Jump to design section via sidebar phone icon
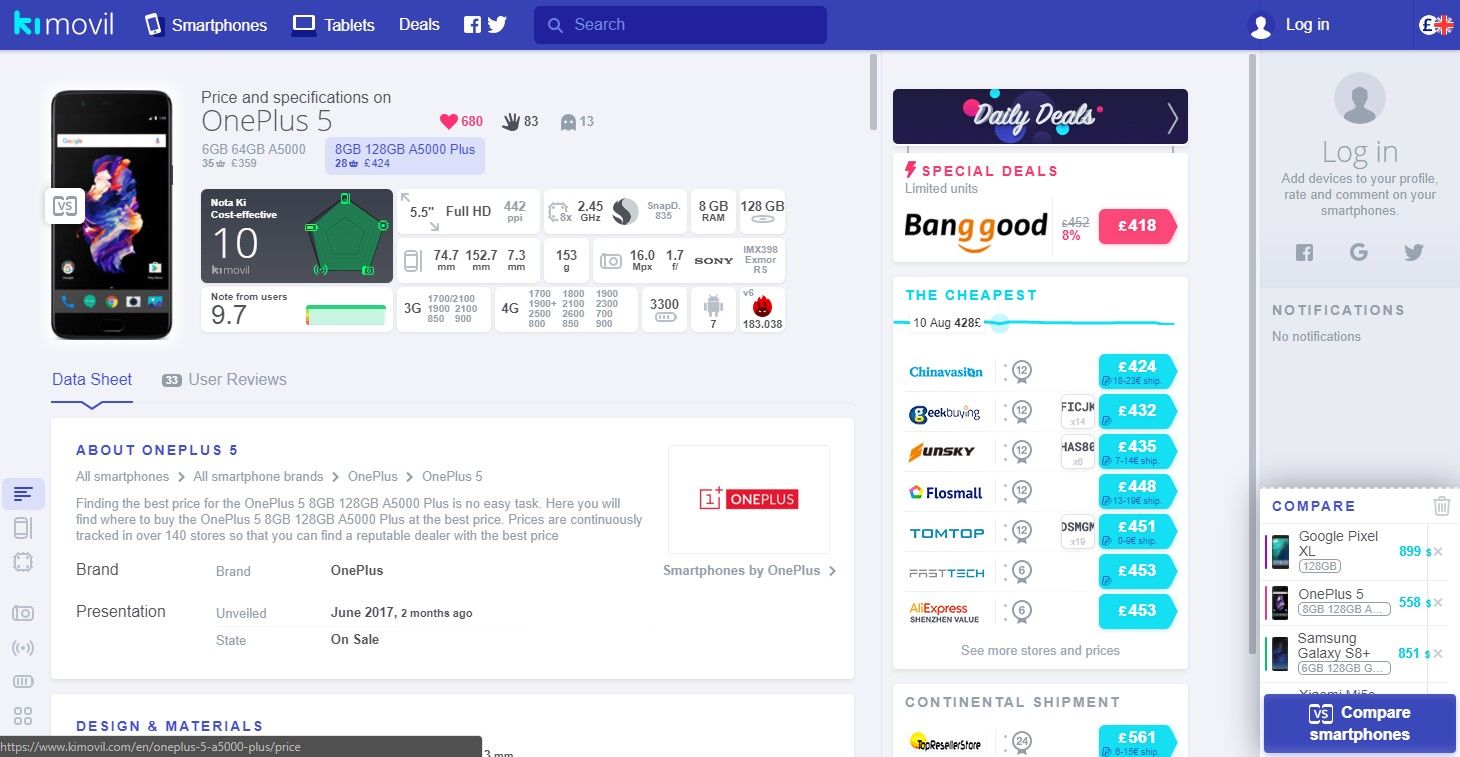The height and width of the screenshot is (757, 1460). (x=23, y=528)
